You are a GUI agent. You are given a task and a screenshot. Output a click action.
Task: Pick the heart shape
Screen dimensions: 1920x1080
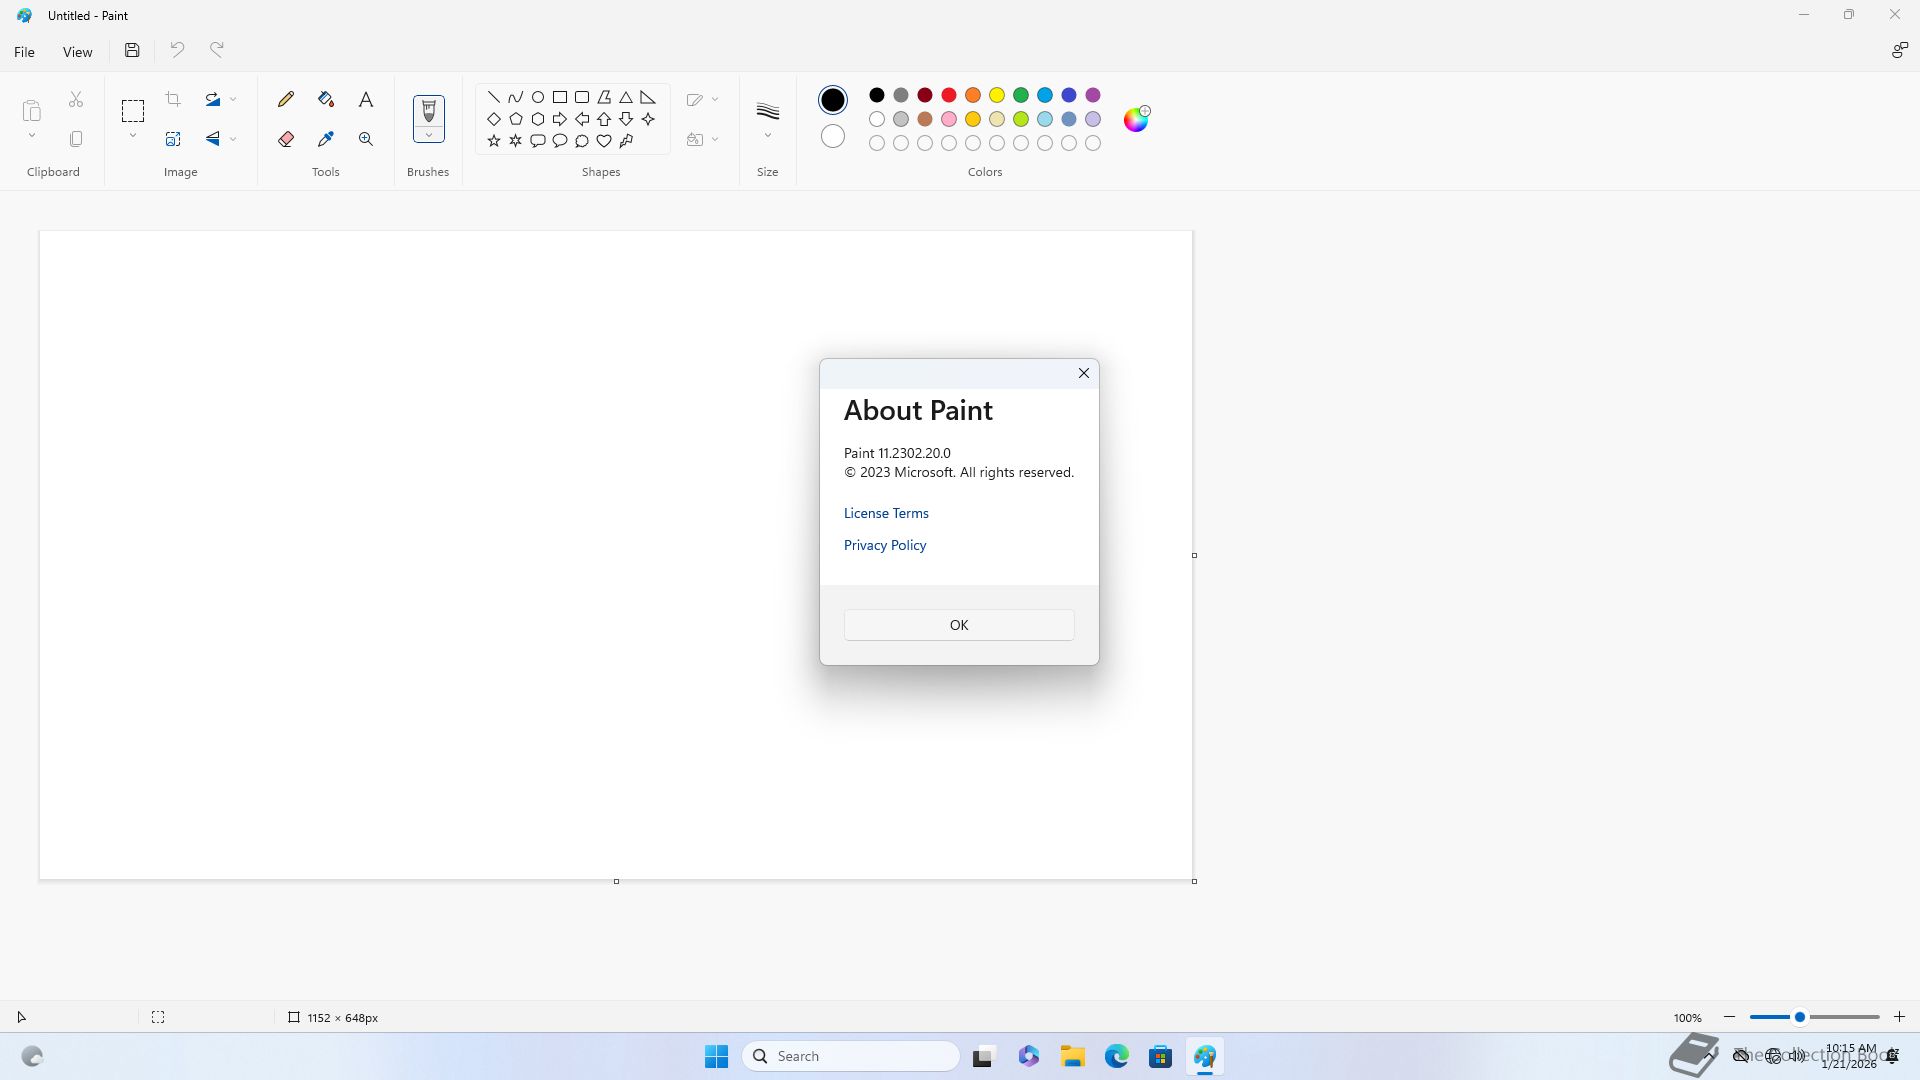(x=604, y=141)
